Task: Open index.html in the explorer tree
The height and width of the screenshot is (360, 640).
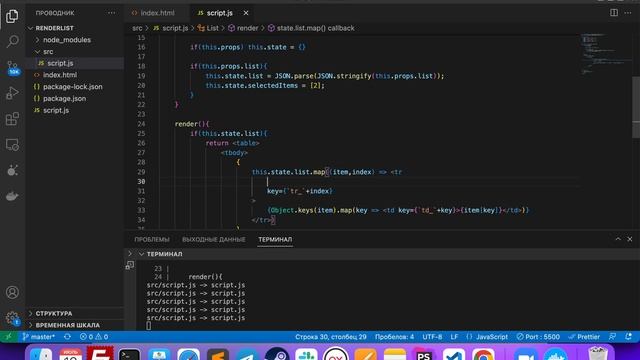Action: 60,75
